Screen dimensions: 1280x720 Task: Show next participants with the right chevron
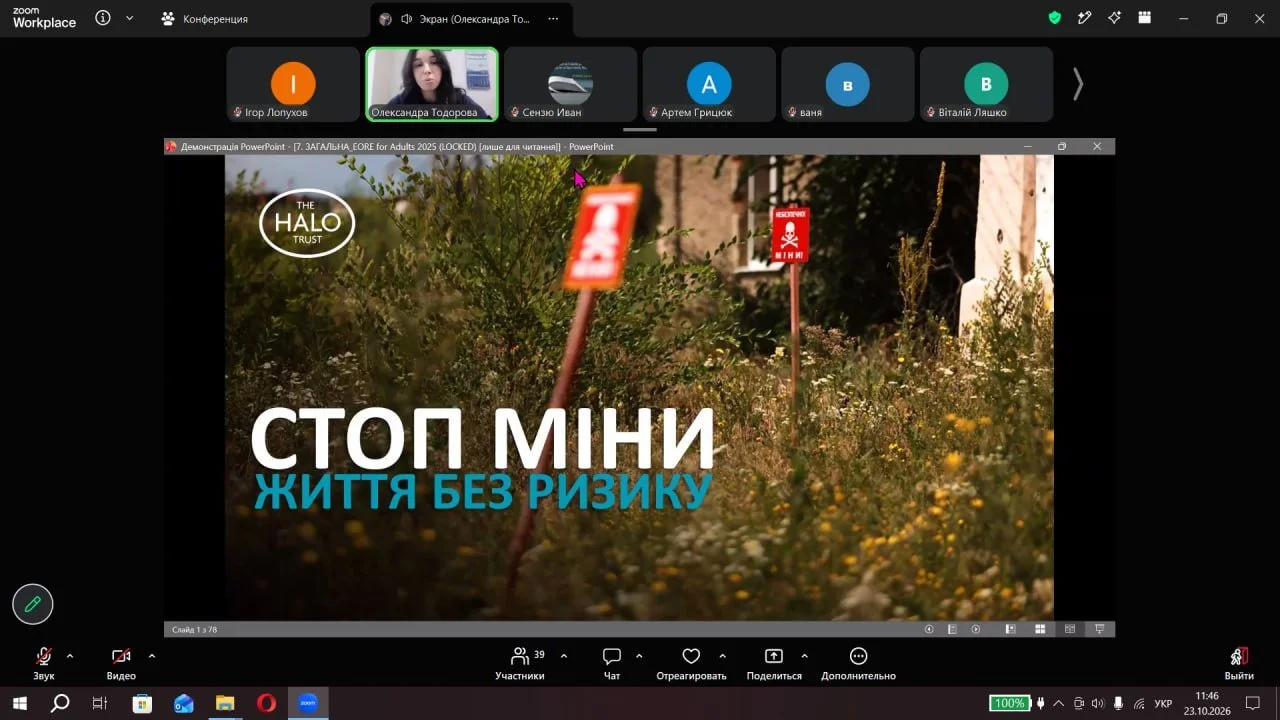coord(1077,84)
